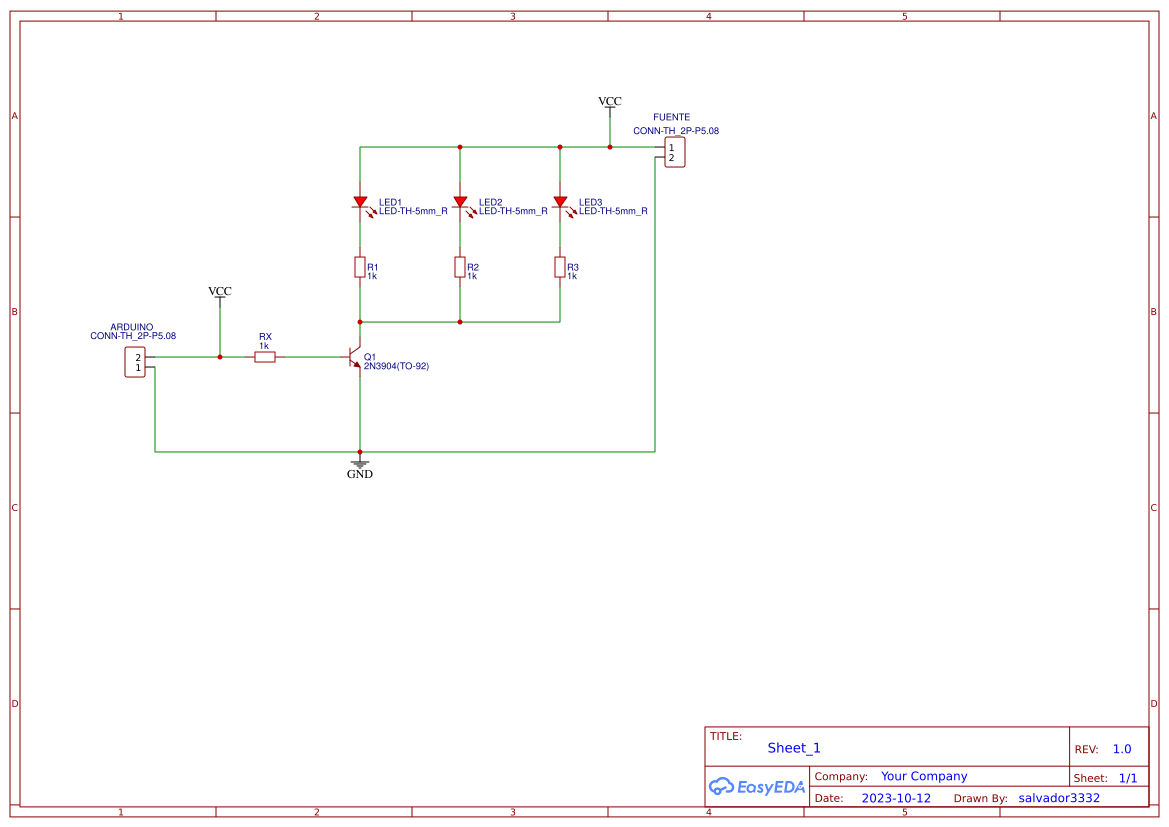Select the 2N3904(TO-92) part label
This screenshot has width=1169, height=827.
[396, 367]
